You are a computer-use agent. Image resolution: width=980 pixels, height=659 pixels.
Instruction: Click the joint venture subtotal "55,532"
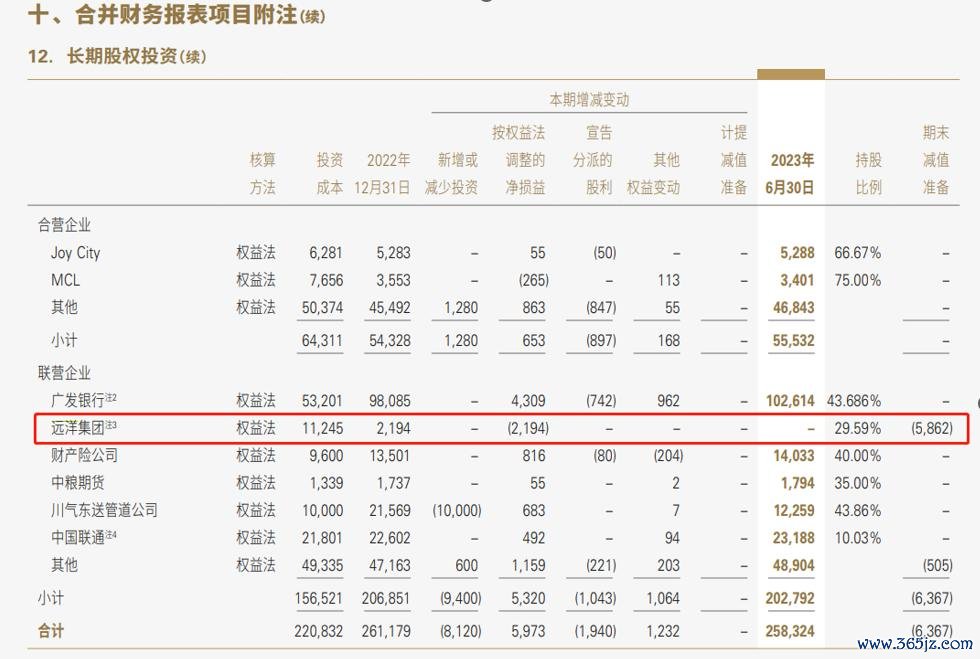click(x=794, y=341)
